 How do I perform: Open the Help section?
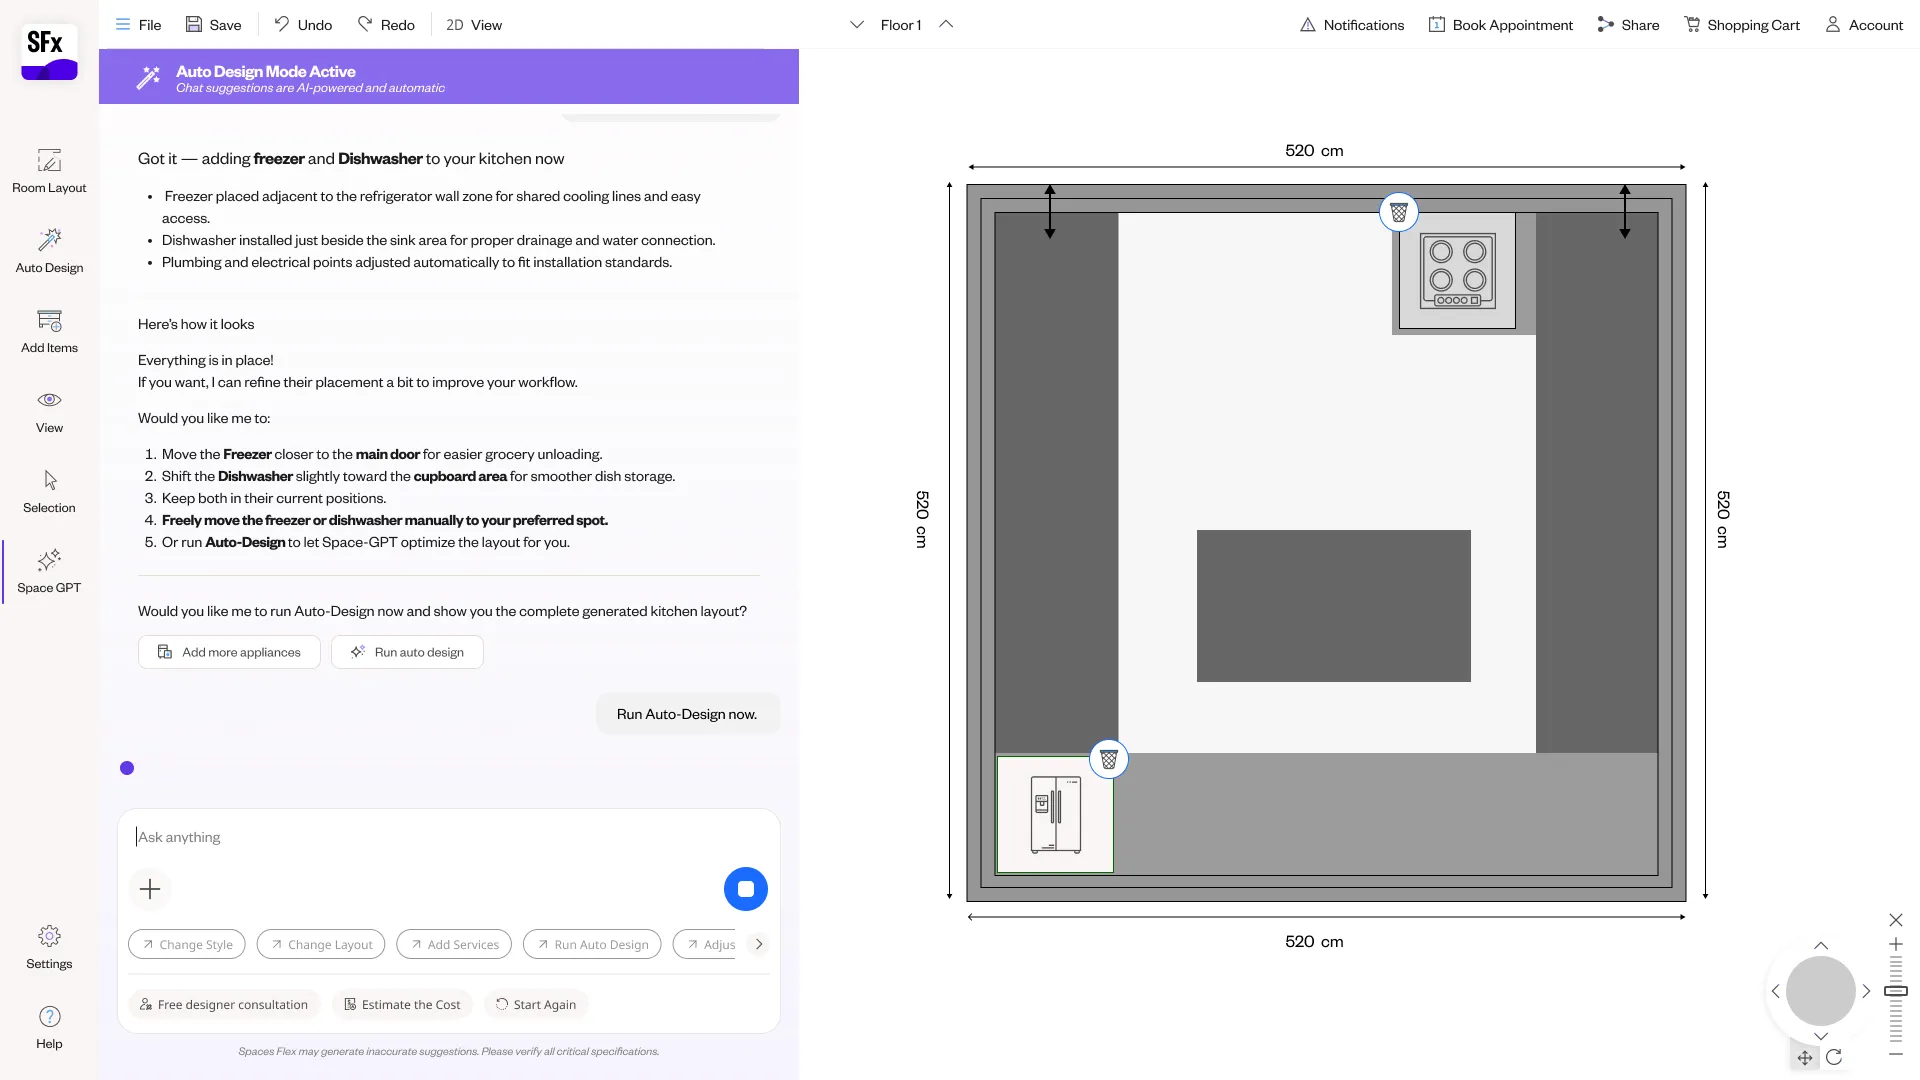(x=49, y=1027)
